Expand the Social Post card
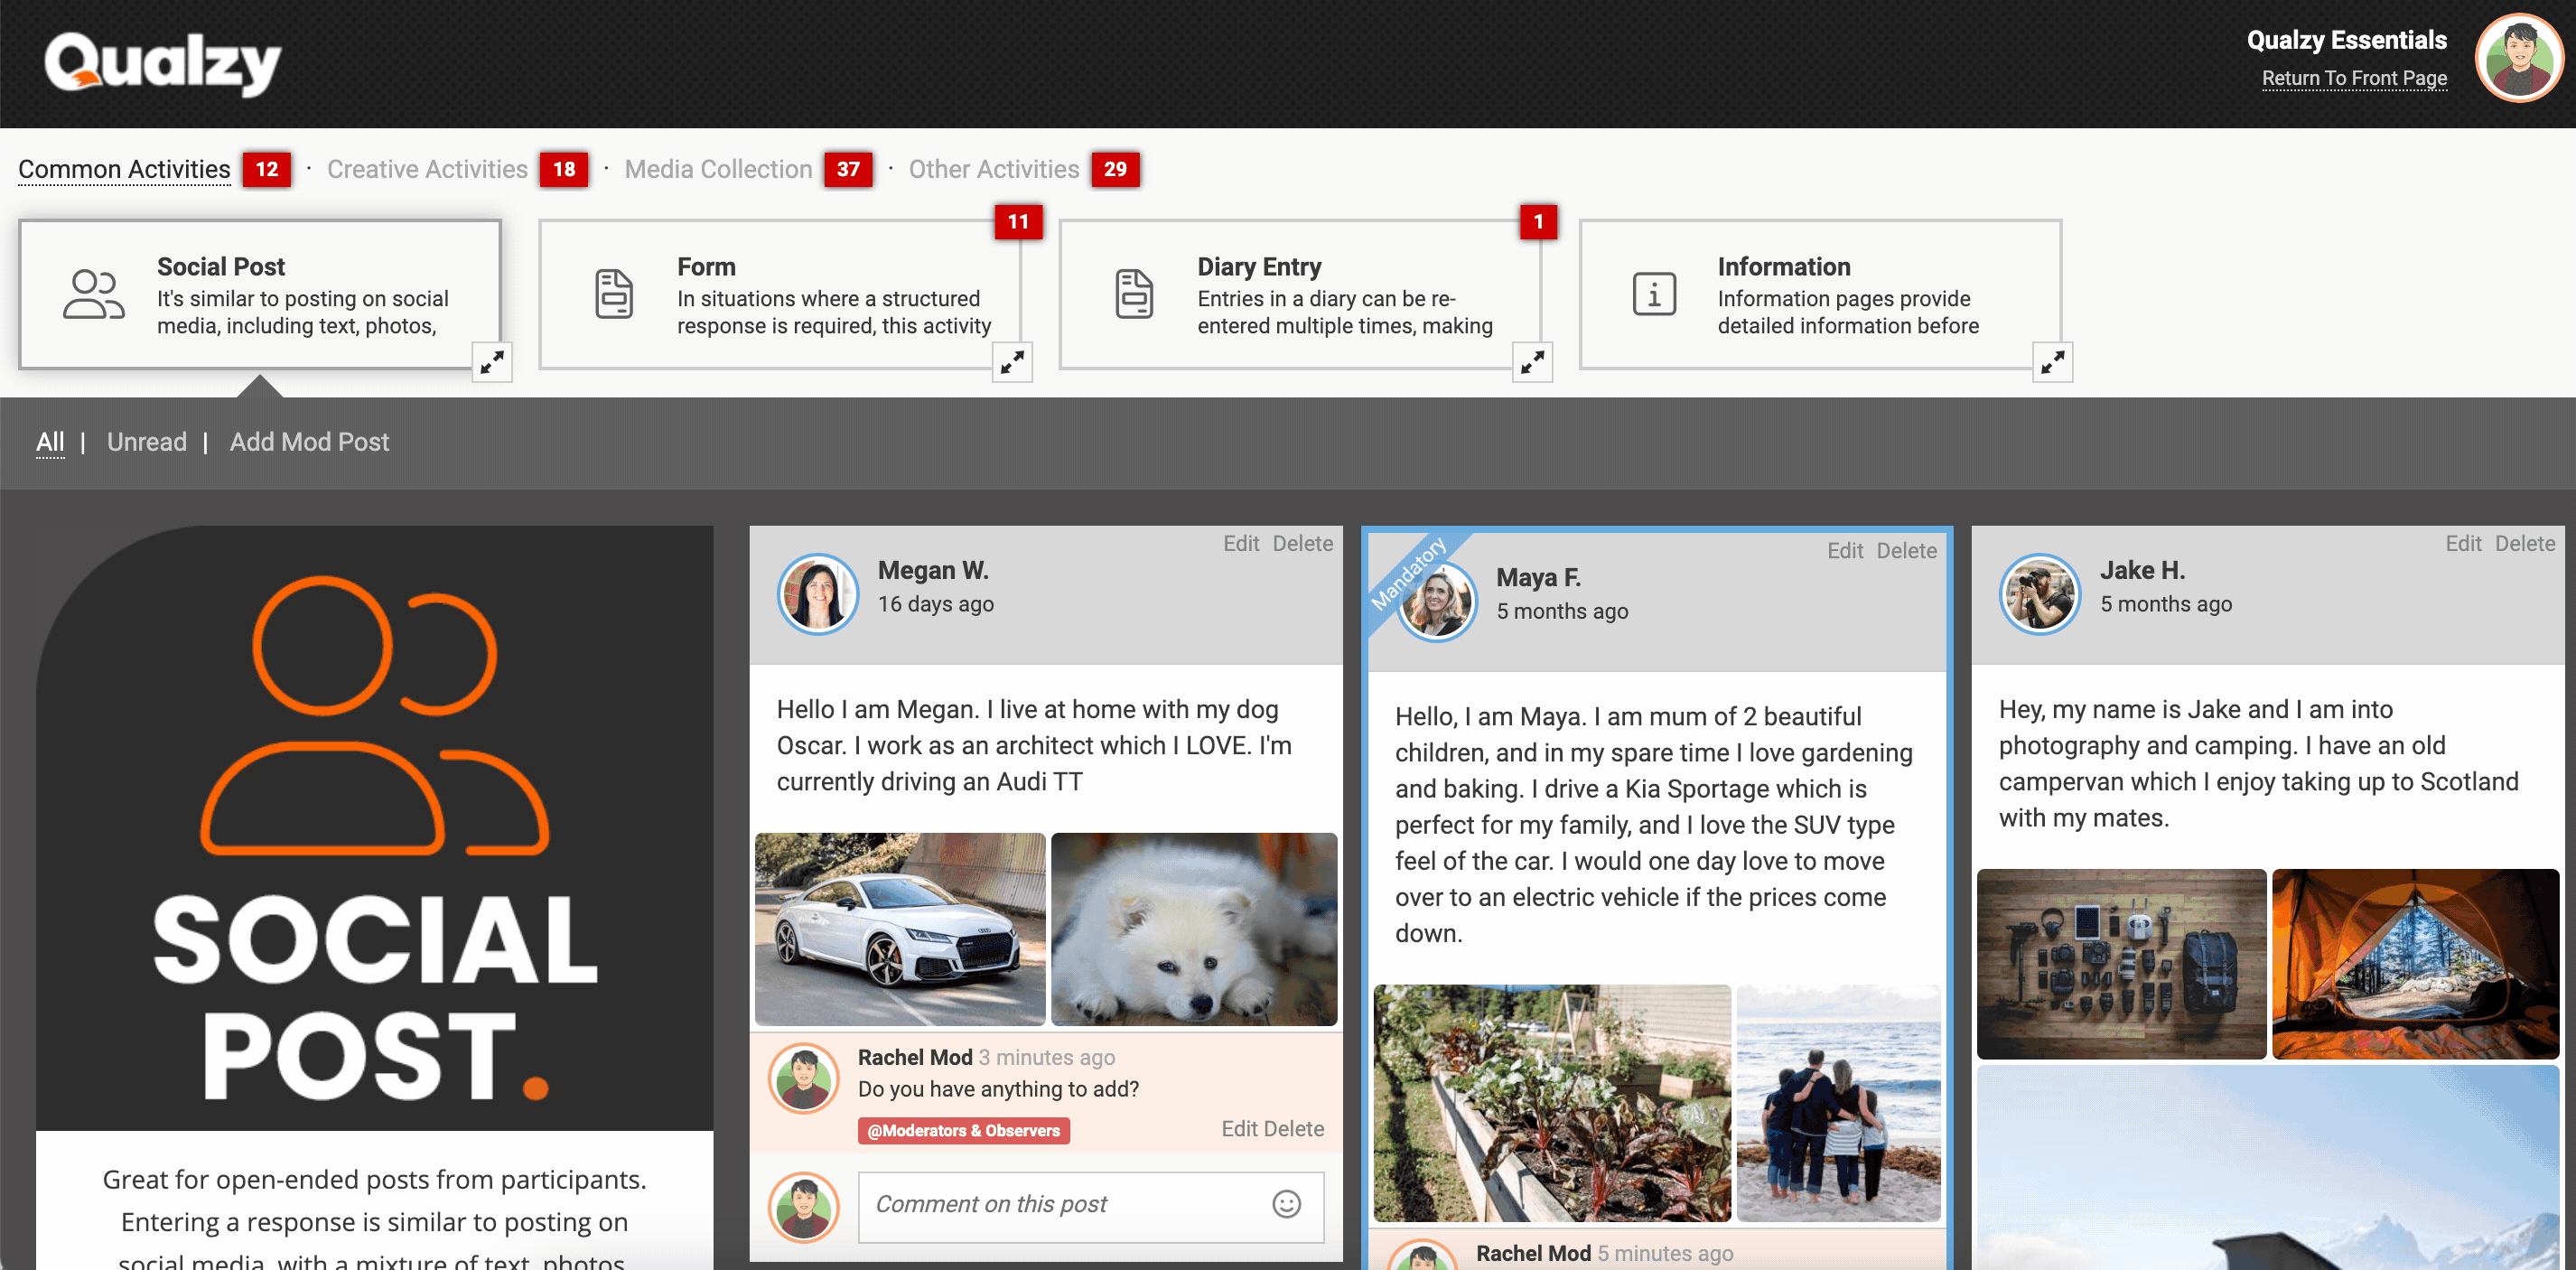 click(x=492, y=362)
